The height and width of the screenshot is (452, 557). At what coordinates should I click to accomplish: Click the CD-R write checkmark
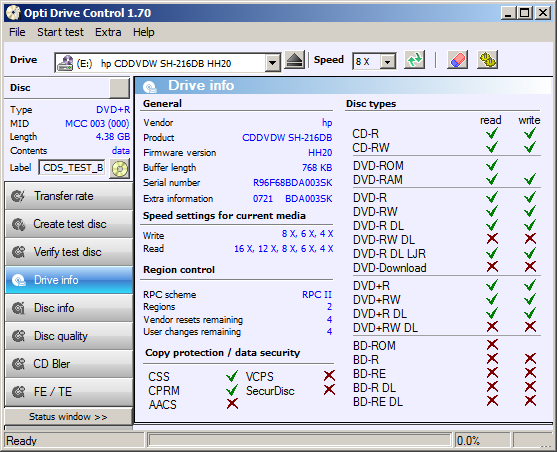click(530, 133)
